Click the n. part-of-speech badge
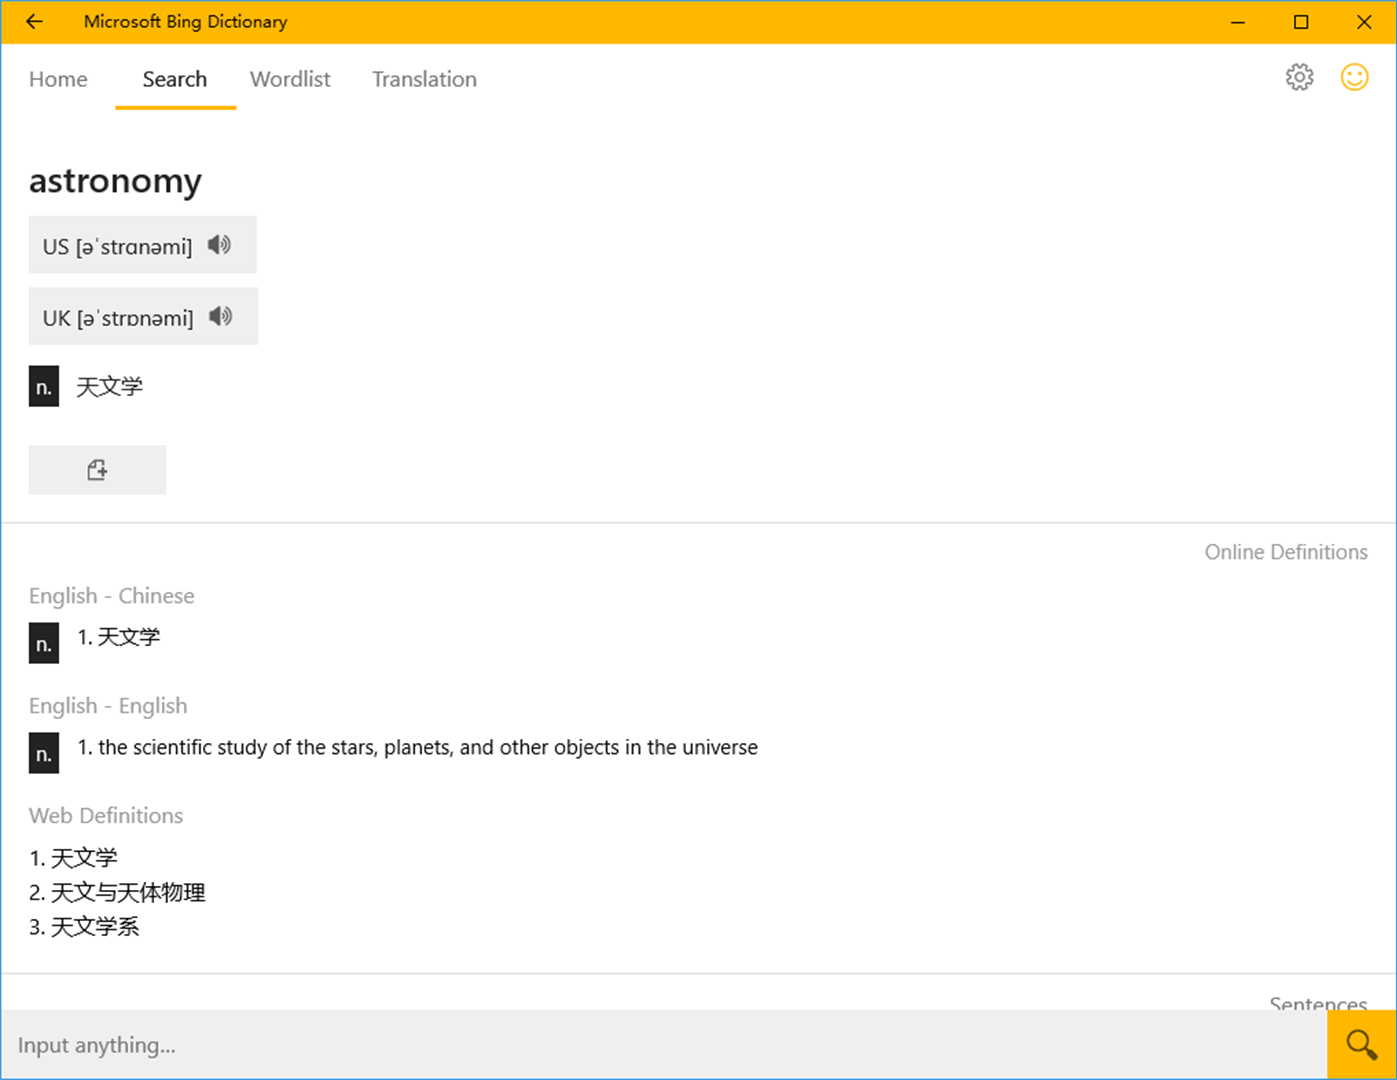This screenshot has height=1080, width=1397. pos(43,386)
